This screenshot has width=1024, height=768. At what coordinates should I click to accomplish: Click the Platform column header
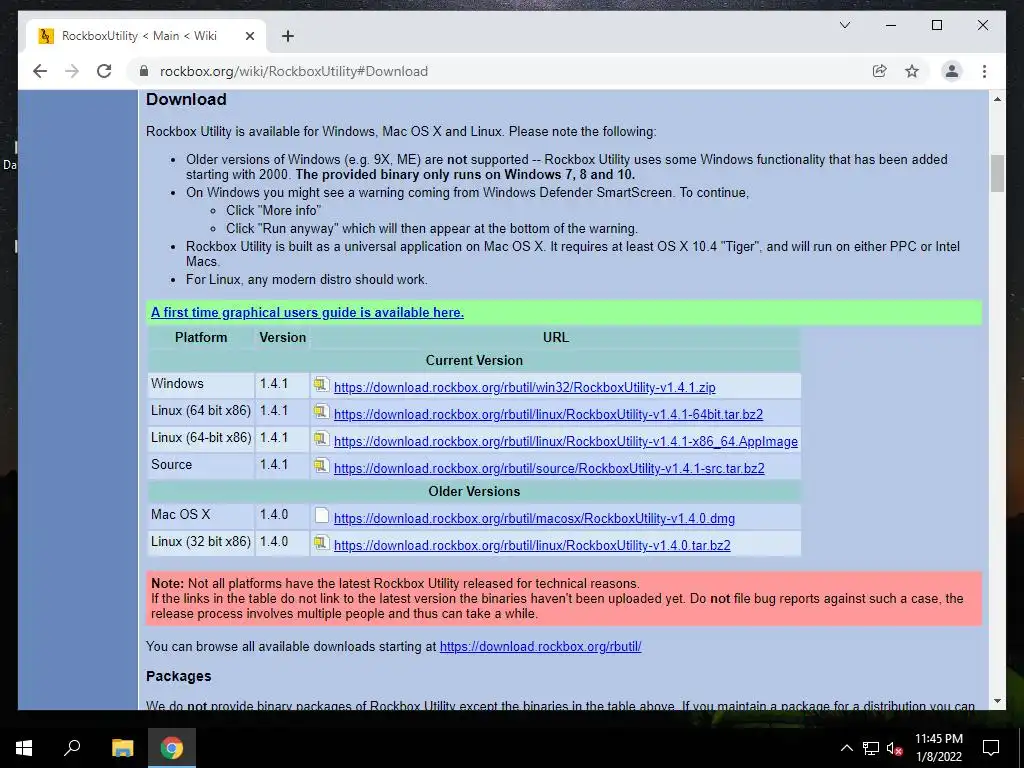coord(201,338)
